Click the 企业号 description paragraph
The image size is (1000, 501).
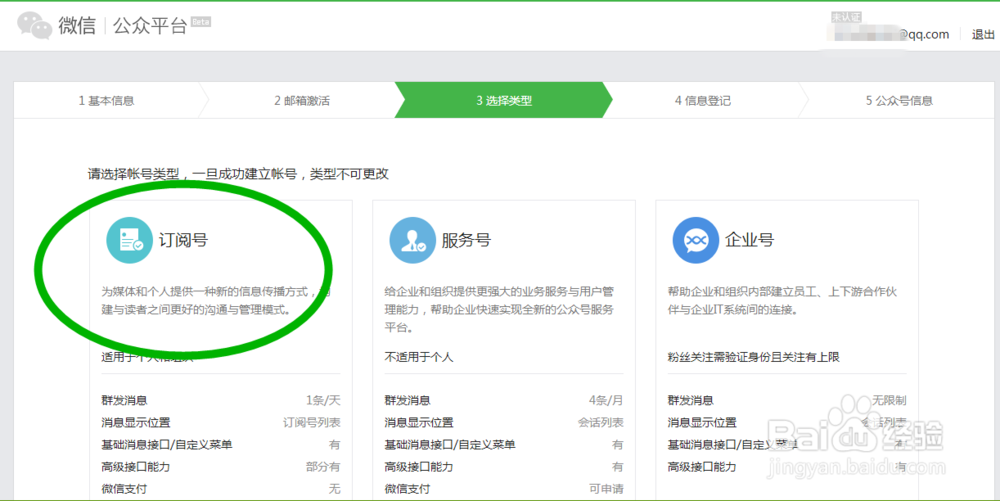pos(782,301)
